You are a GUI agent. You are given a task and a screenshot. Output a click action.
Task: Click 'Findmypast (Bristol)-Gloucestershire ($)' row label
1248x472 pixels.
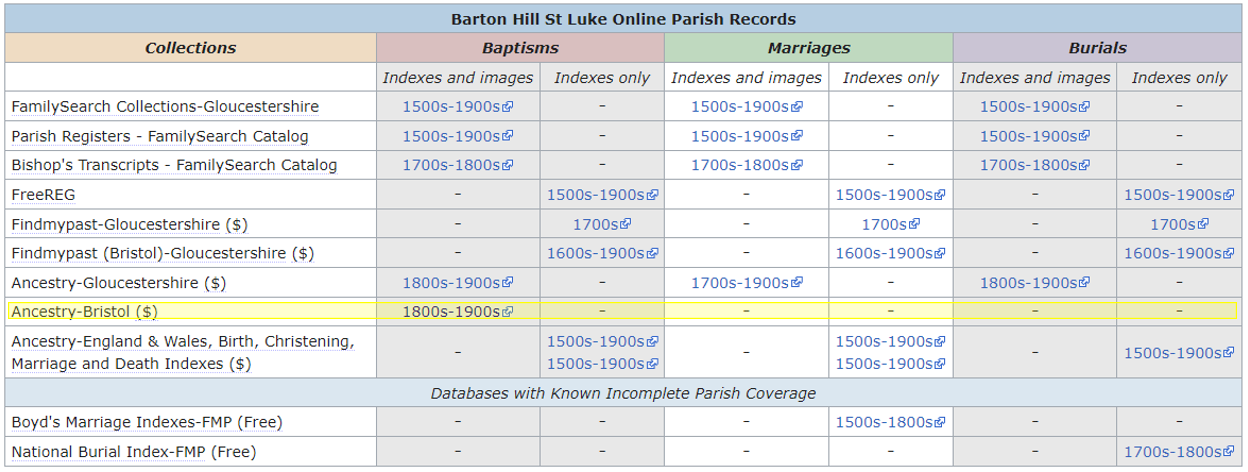coord(162,253)
